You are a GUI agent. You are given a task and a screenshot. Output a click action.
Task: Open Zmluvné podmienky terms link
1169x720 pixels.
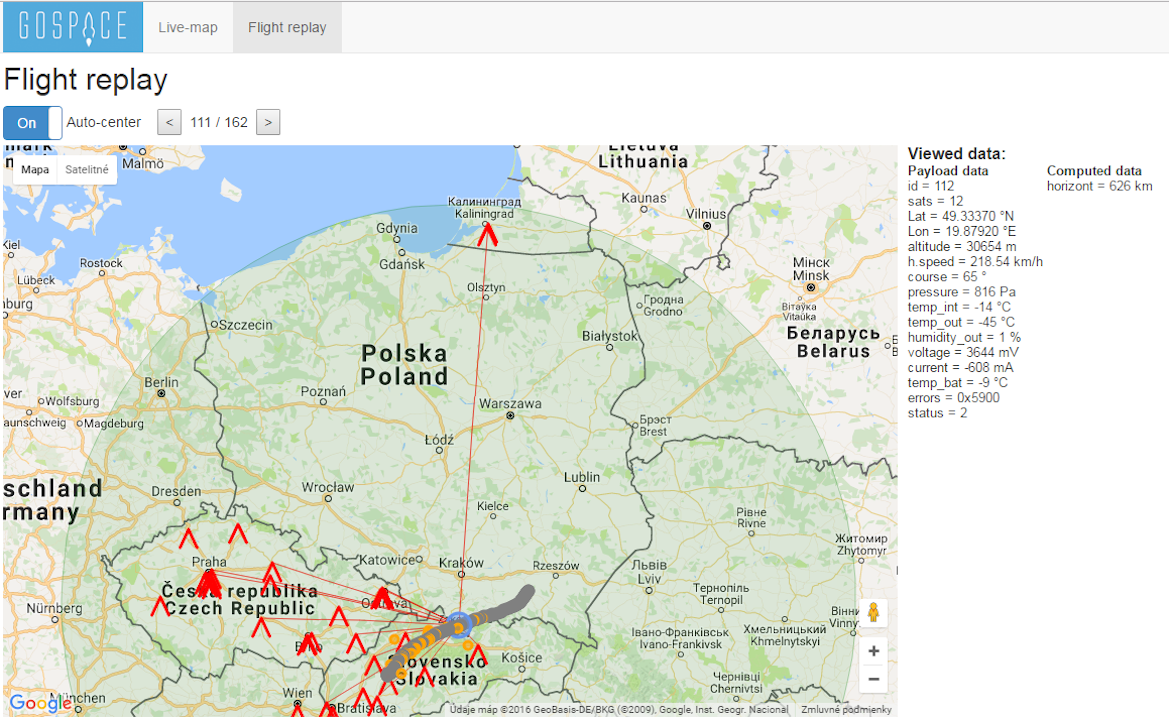point(845,710)
